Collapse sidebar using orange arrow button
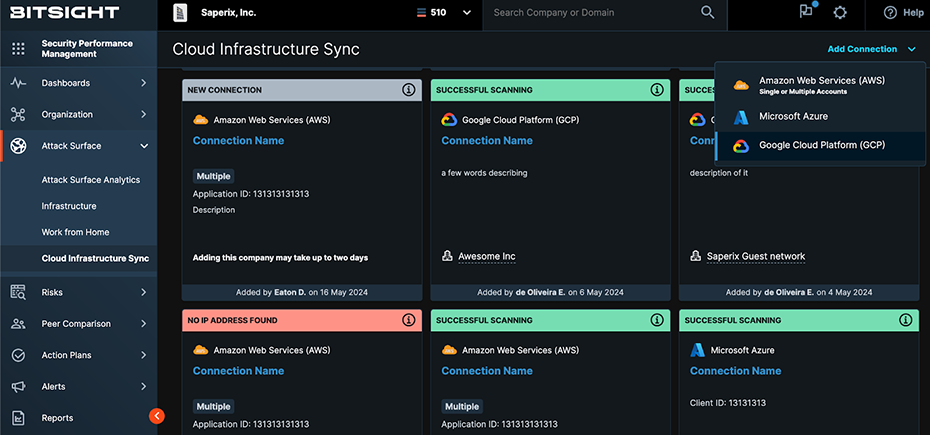The height and width of the screenshot is (435, 930). coord(156,416)
